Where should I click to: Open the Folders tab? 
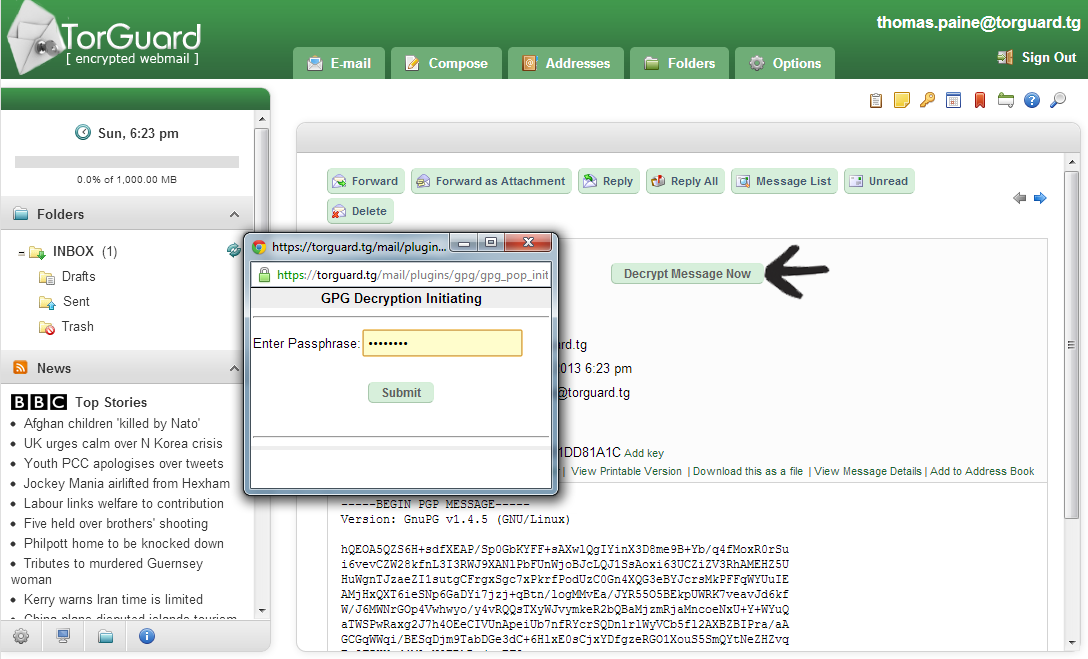click(679, 63)
